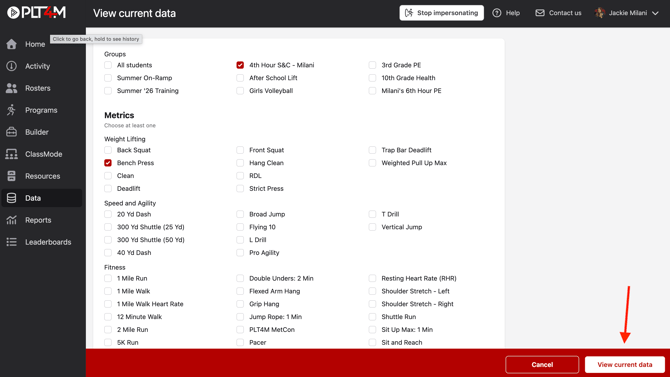This screenshot has width=670, height=377.
Task: Check the Summer On-Ramp group
Action: [x=108, y=78]
